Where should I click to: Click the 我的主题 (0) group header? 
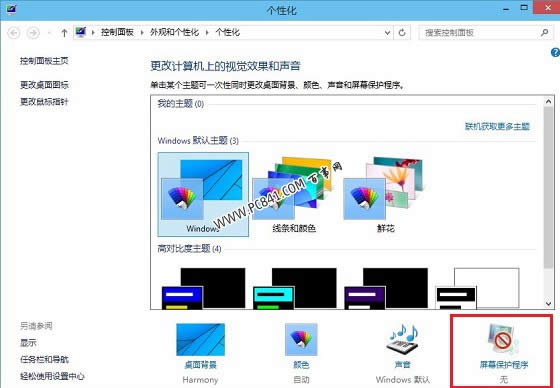pyautogui.click(x=181, y=104)
